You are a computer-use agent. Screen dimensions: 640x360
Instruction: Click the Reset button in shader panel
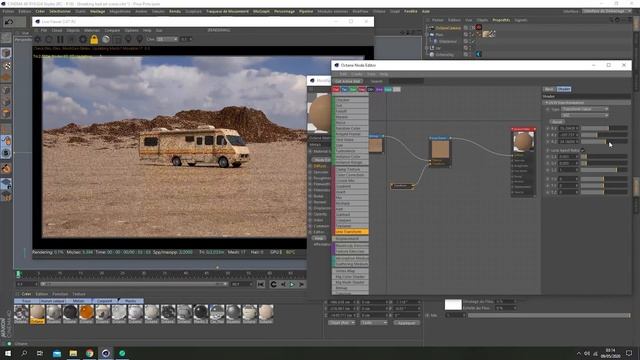(x=556, y=122)
